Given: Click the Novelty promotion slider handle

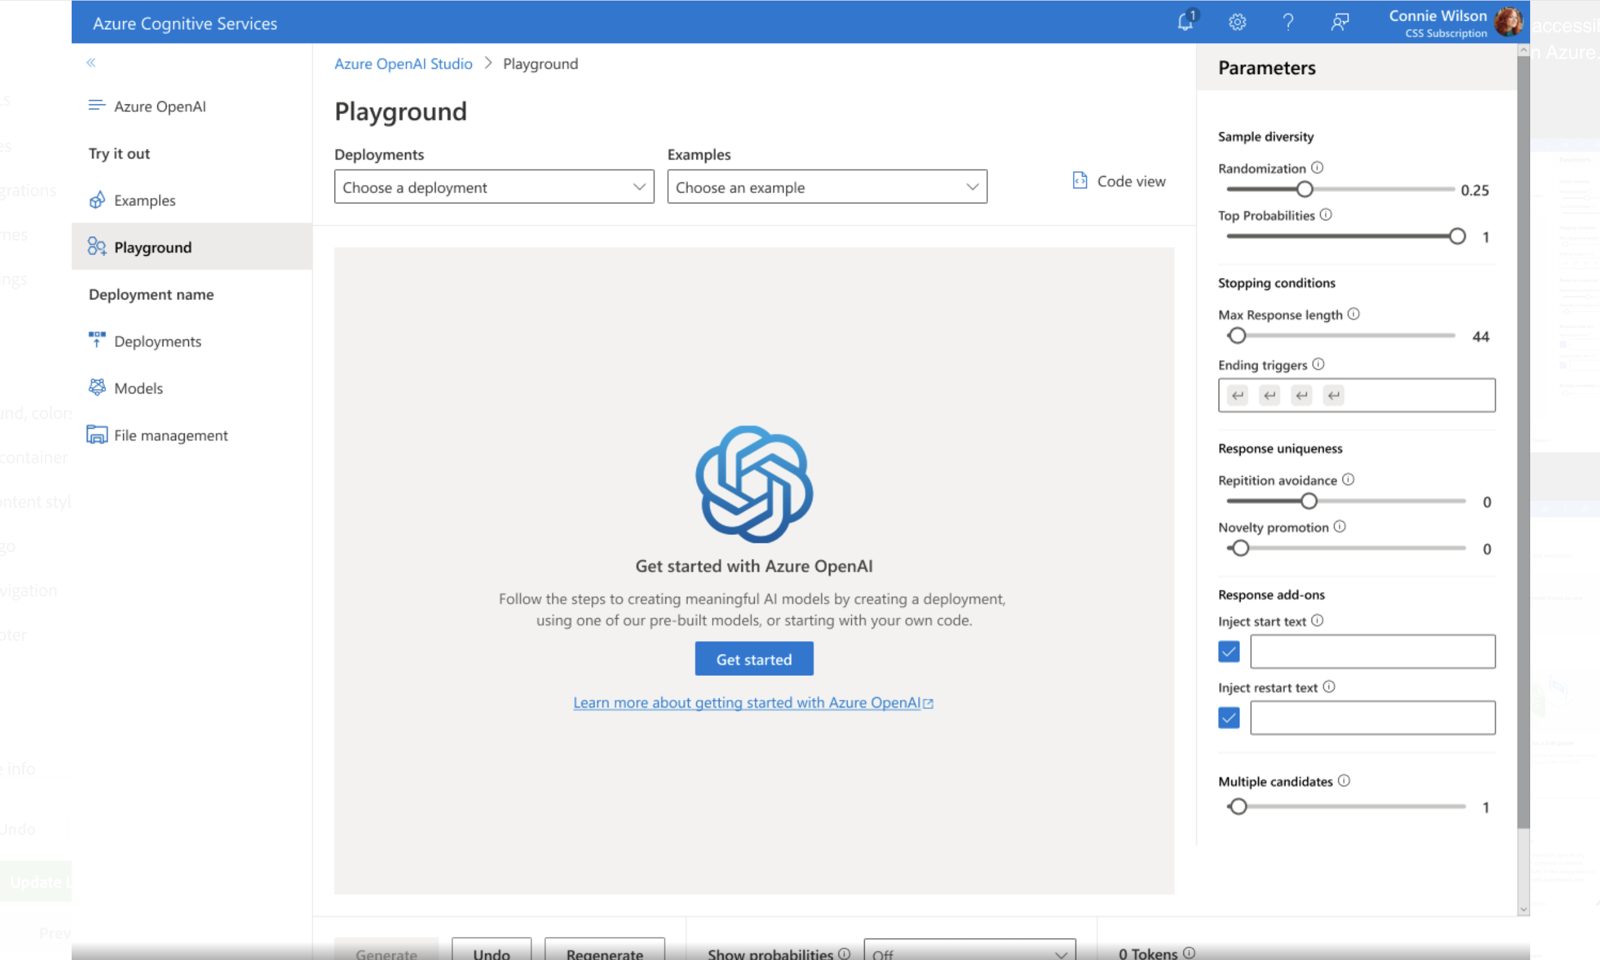Looking at the screenshot, I should (x=1240, y=548).
